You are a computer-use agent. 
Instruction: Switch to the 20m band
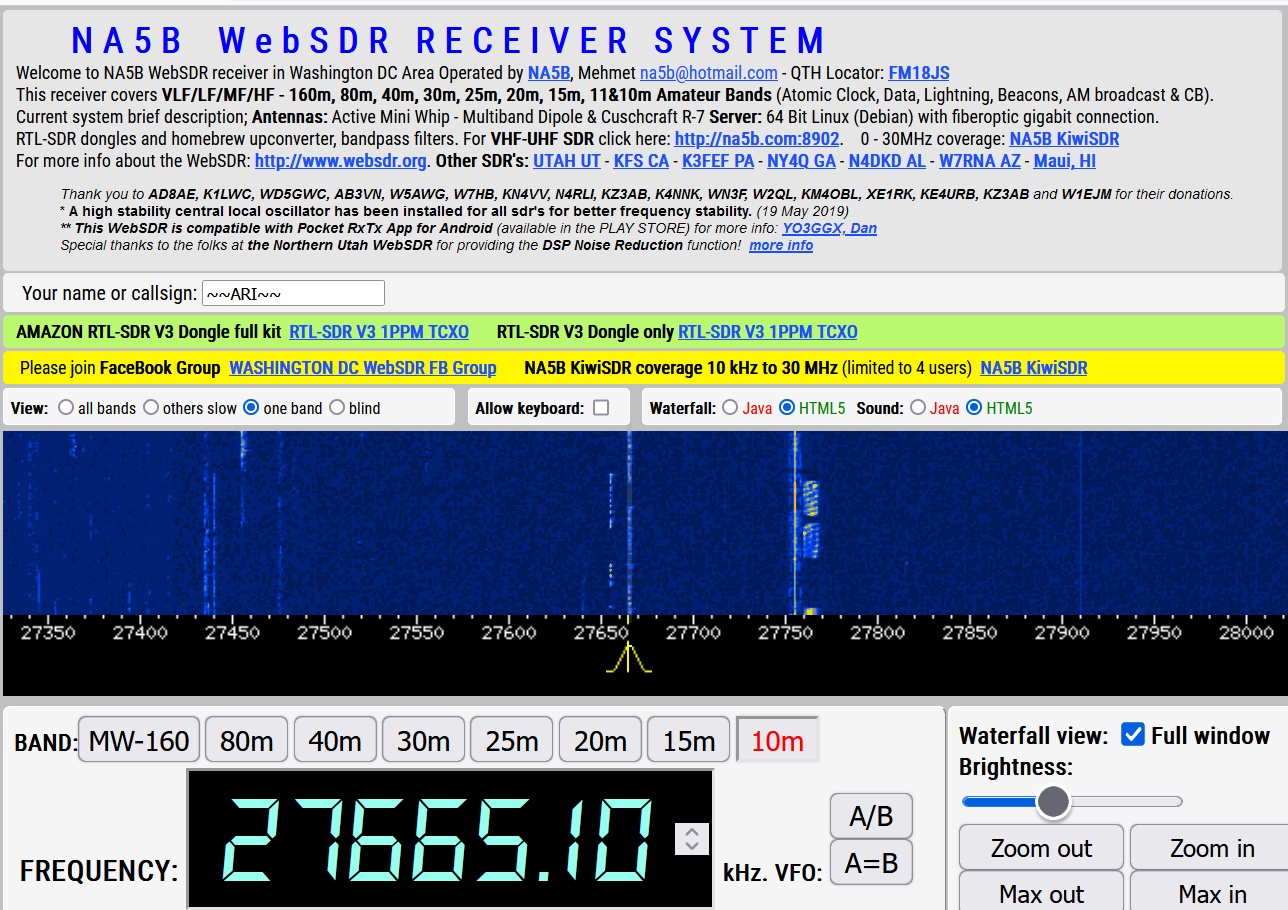click(x=600, y=741)
